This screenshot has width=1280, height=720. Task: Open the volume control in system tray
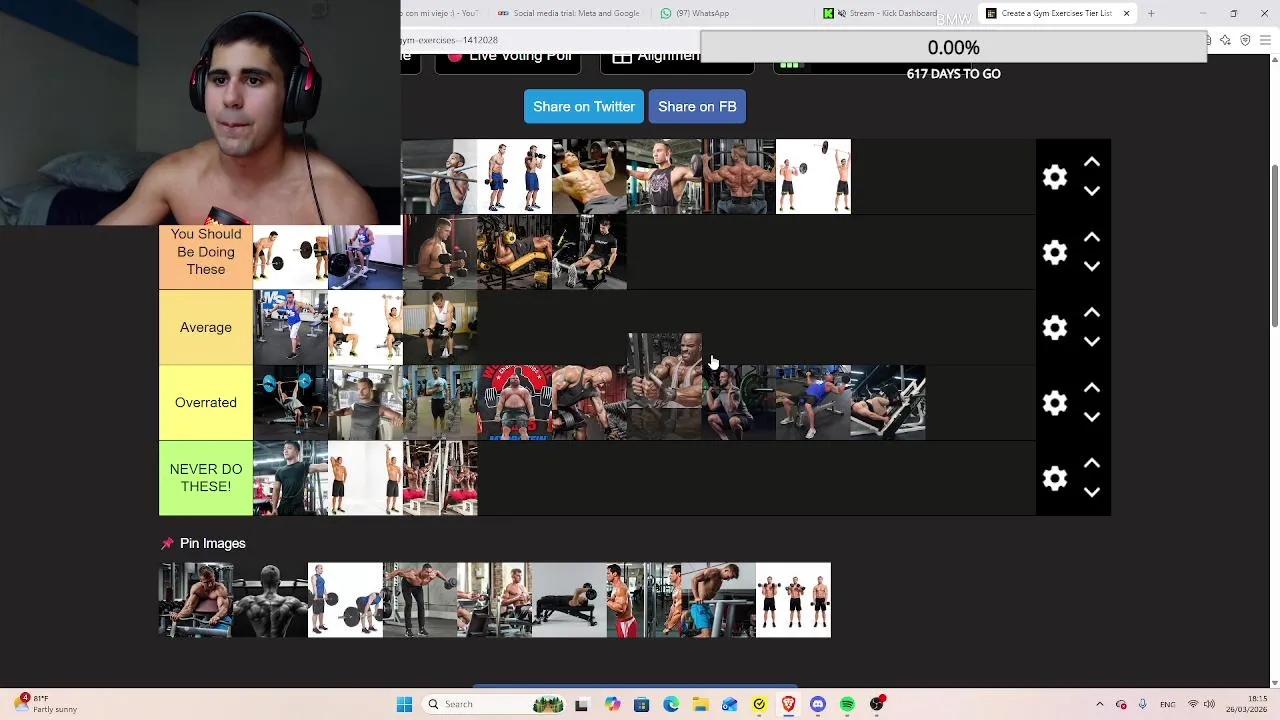point(1209,704)
